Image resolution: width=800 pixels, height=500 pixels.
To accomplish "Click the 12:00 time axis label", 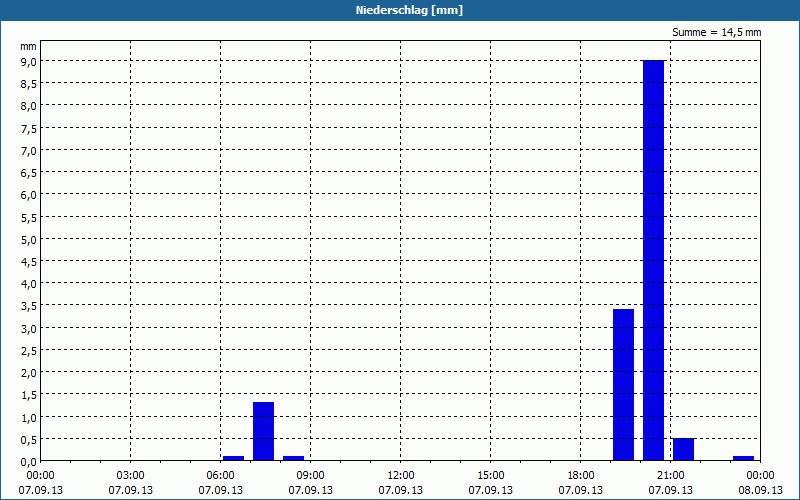I will (401, 476).
